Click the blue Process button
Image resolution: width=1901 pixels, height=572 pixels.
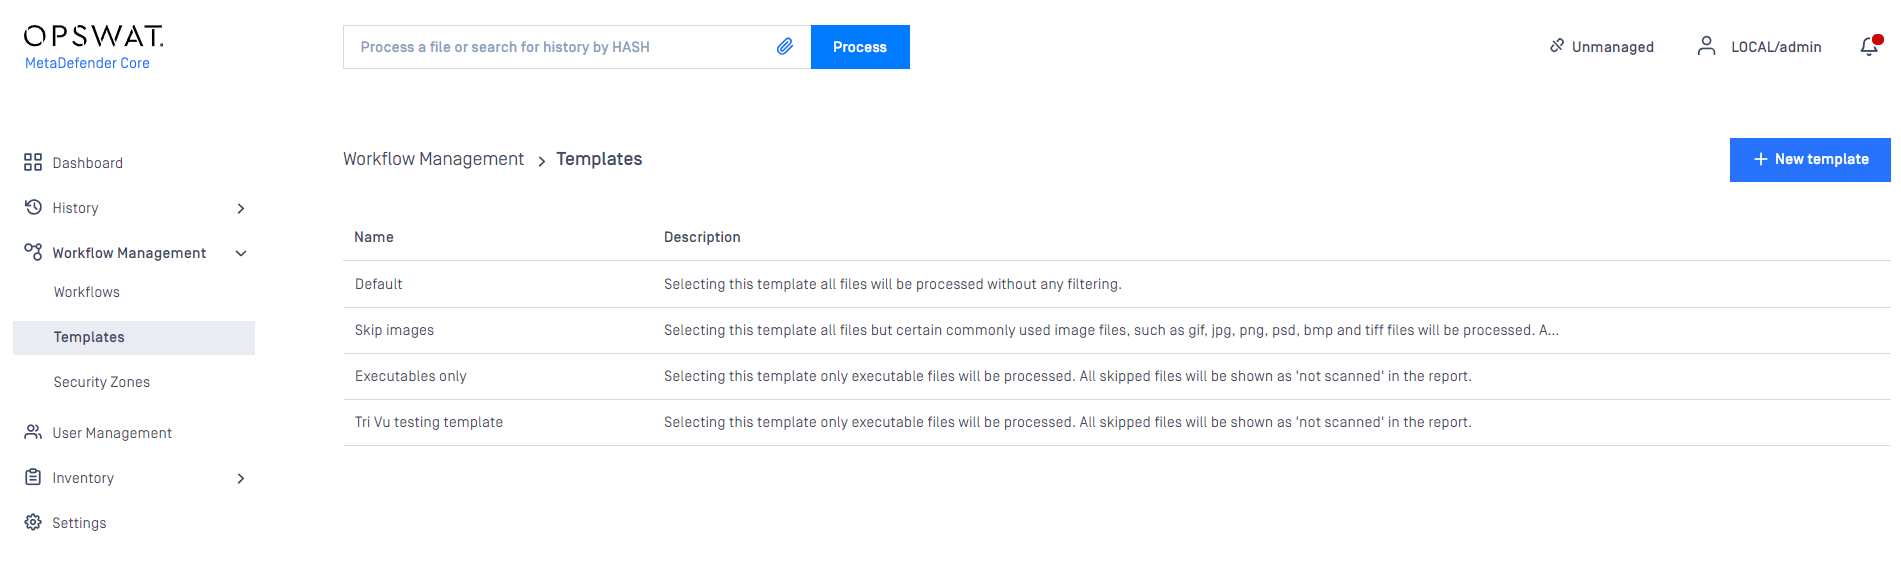(860, 47)
